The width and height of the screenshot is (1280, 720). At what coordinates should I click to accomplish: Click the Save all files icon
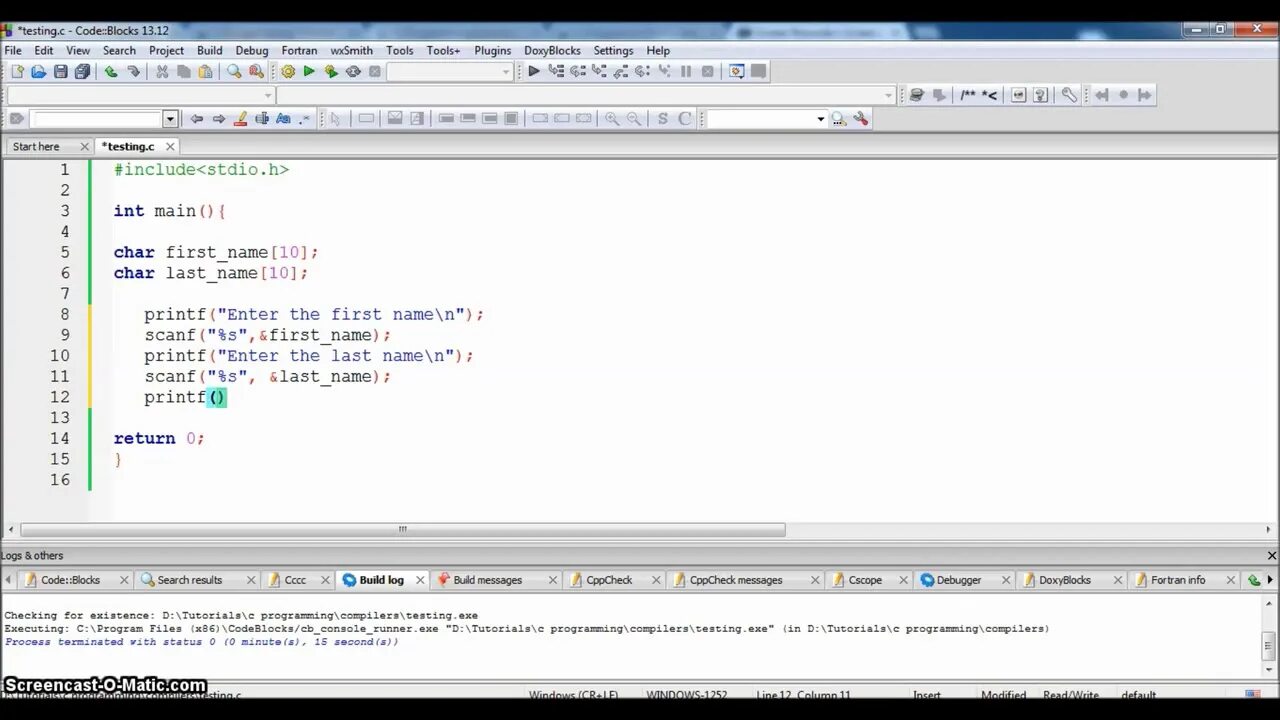pyautogui.click(x=82, y=71)
